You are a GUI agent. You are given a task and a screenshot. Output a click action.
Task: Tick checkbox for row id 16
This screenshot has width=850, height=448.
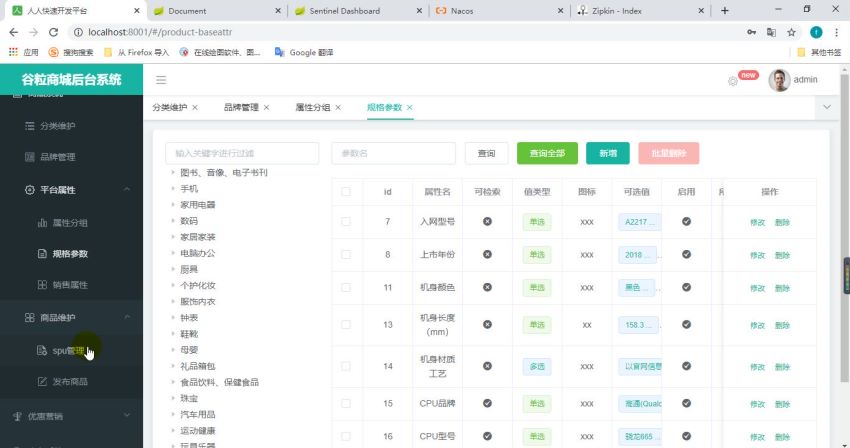coord(346,436)
